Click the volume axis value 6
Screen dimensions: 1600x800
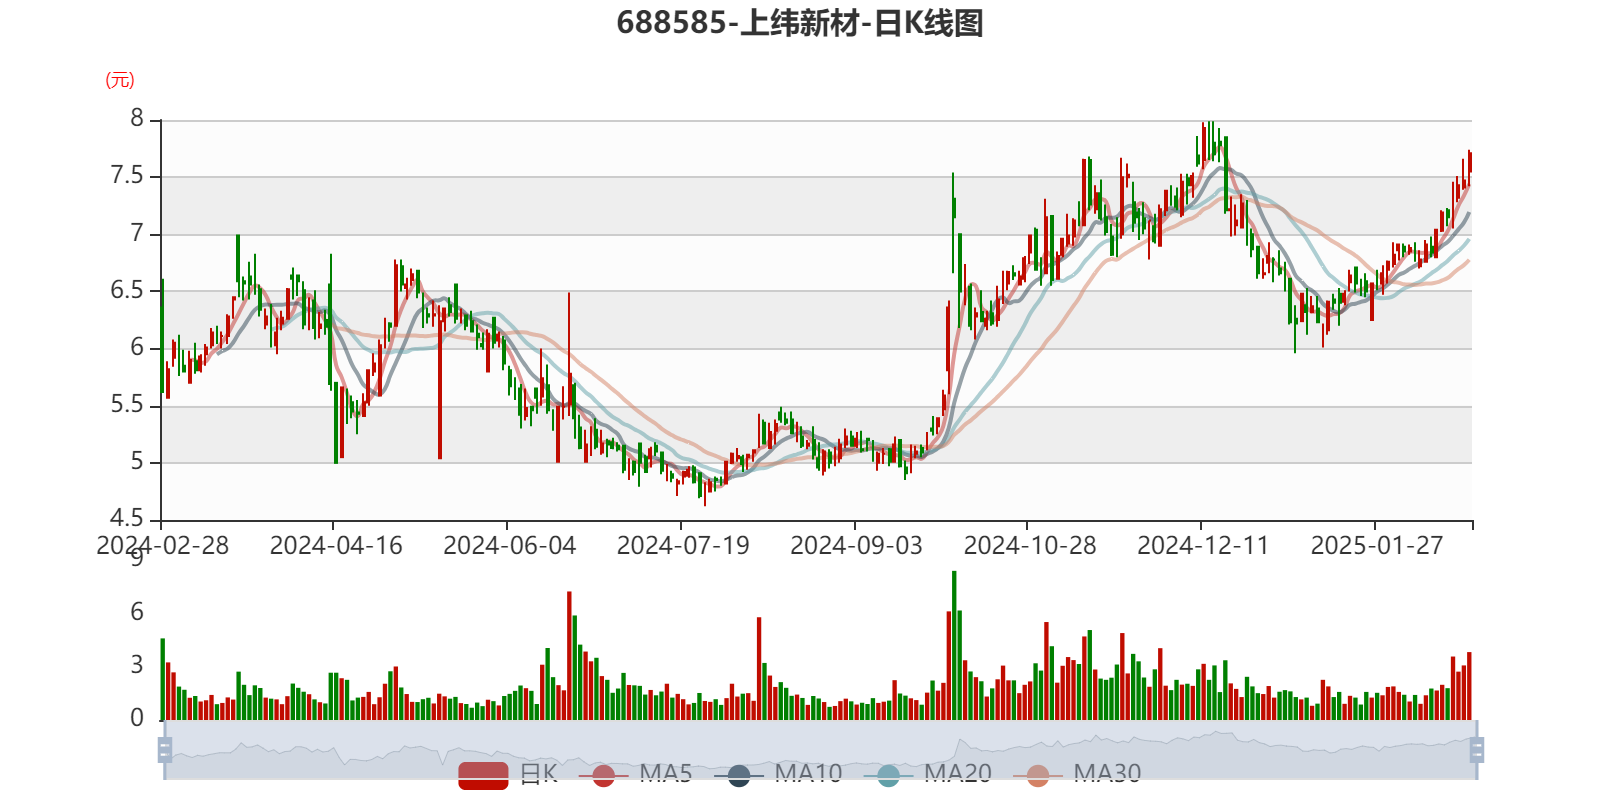tap(137, 612)
